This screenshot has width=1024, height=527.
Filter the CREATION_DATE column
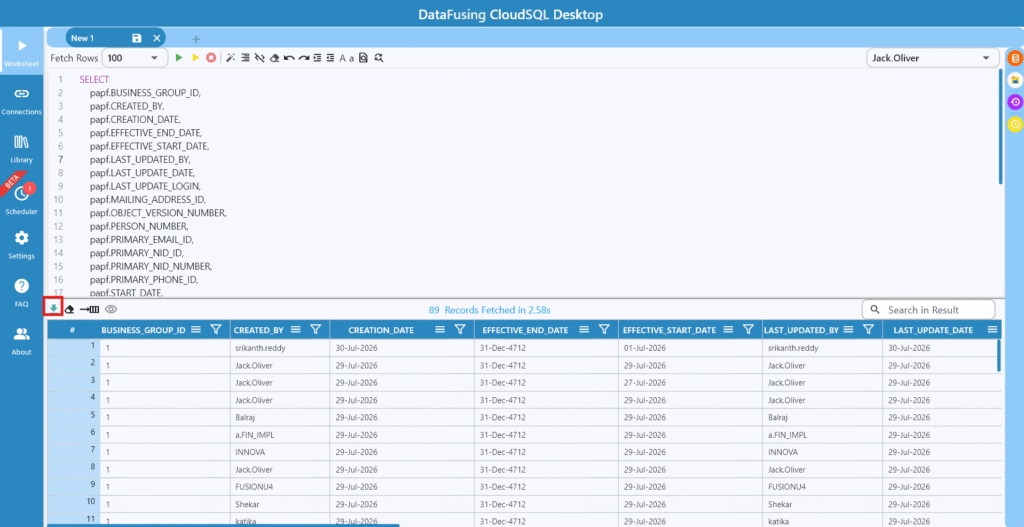[460, 330]
